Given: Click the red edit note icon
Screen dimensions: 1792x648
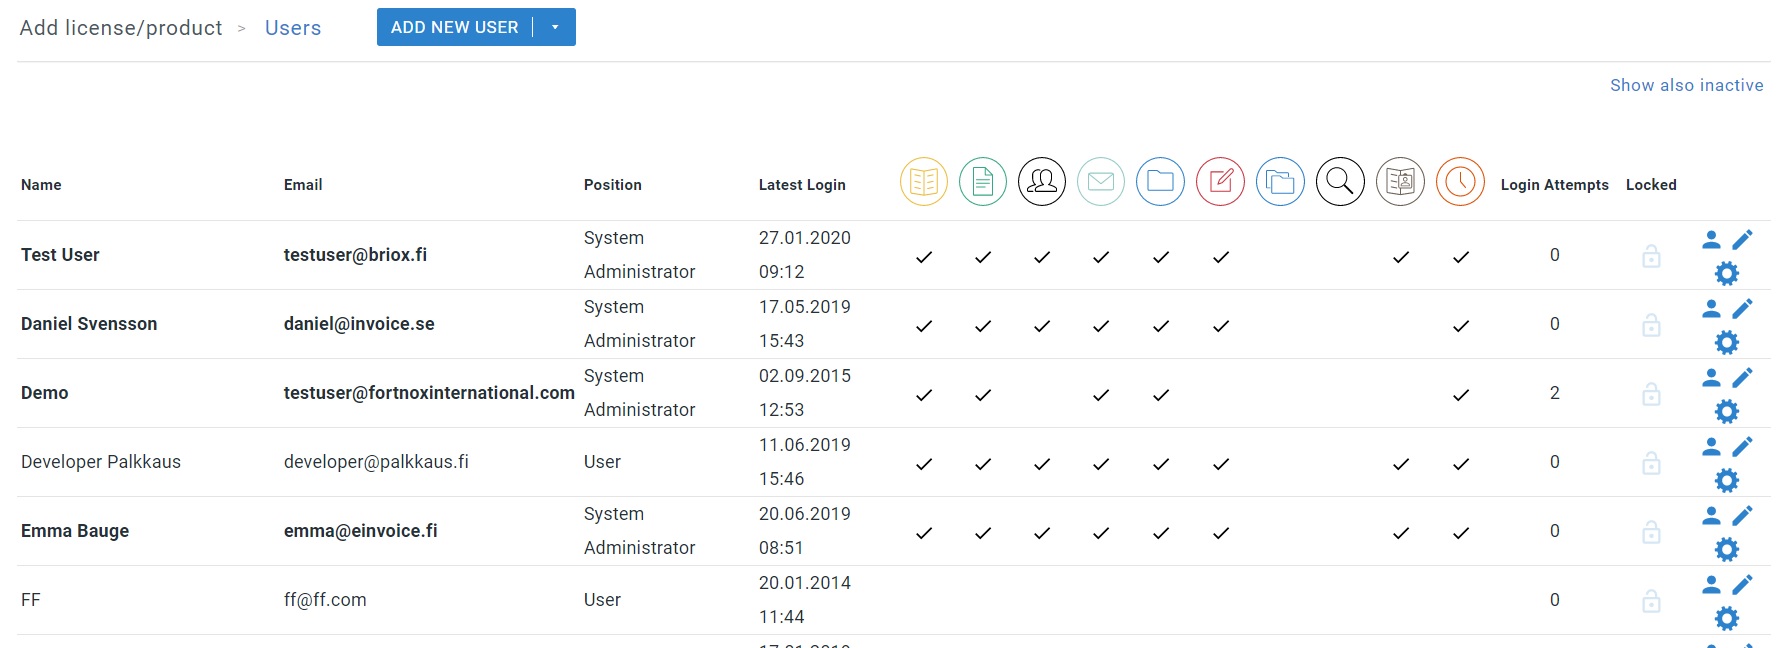Looking at the screenshot, I should [x=1220, y=182].
